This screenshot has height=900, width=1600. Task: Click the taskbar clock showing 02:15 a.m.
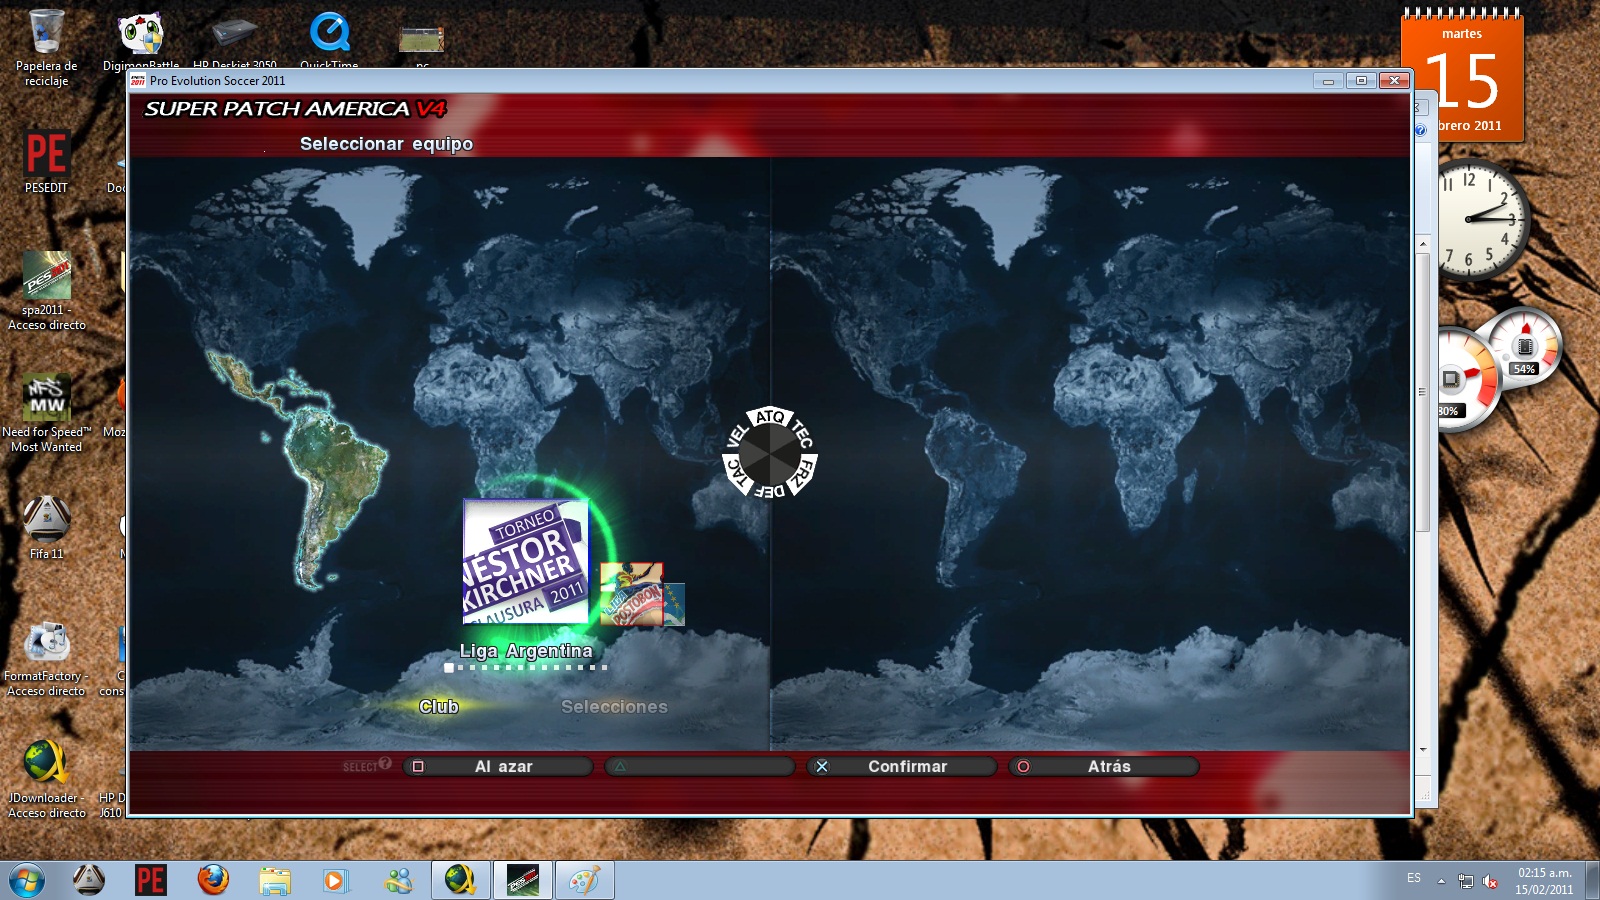pos(1544,881)
